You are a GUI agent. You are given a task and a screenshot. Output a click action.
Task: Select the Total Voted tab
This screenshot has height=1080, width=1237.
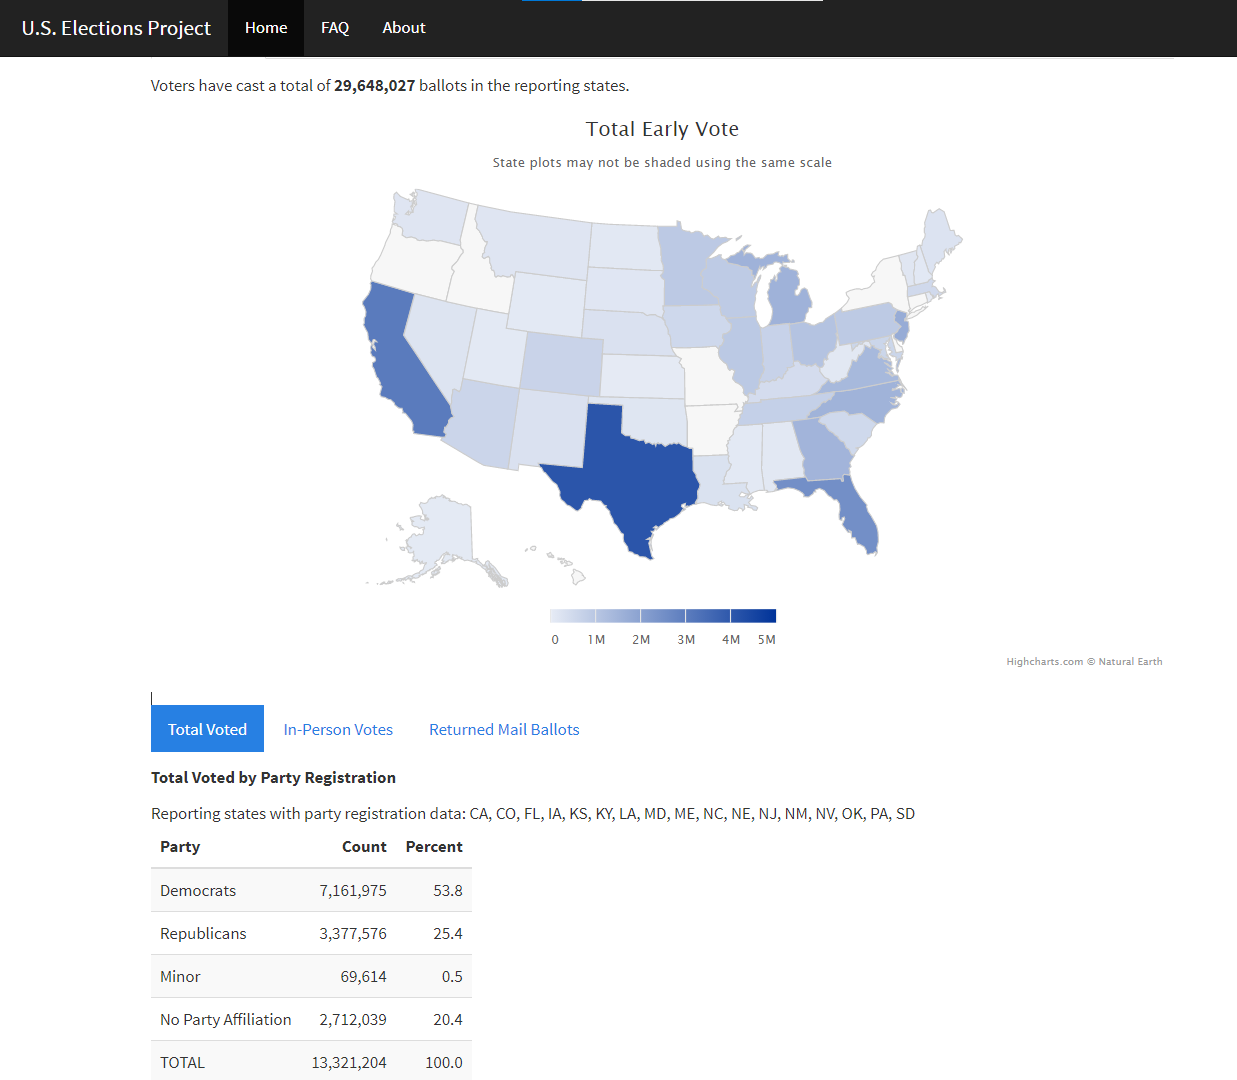207,729
